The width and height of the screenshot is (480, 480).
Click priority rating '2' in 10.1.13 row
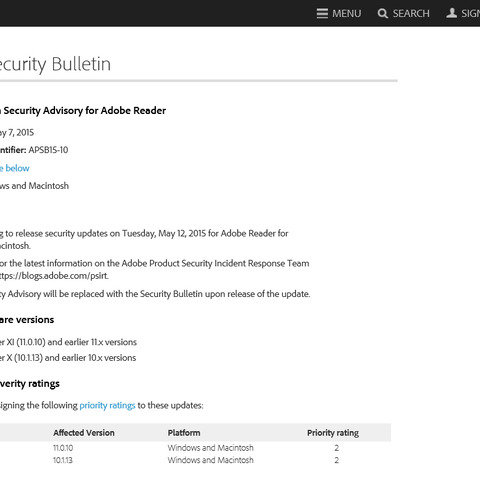tap(337, 460)
